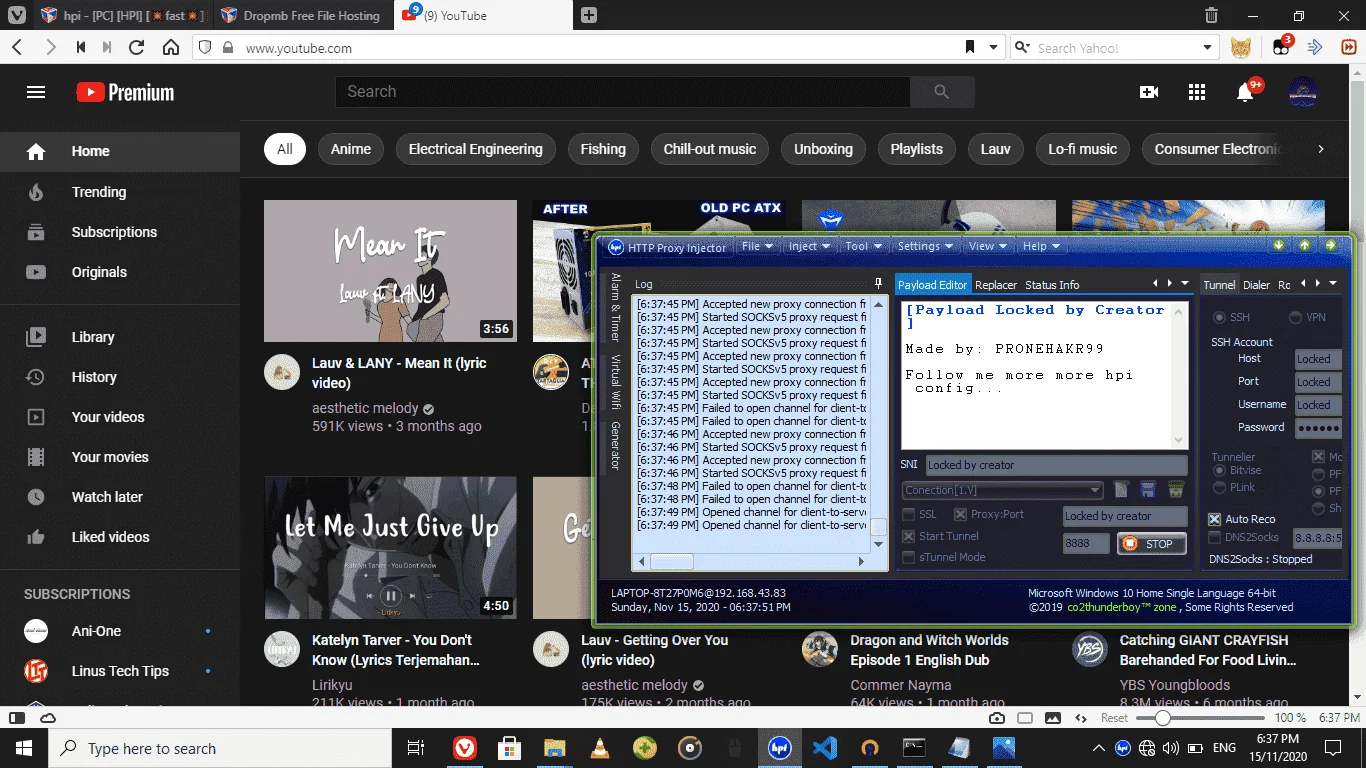Select the SSH radio button

click(x=1219, y=317)
